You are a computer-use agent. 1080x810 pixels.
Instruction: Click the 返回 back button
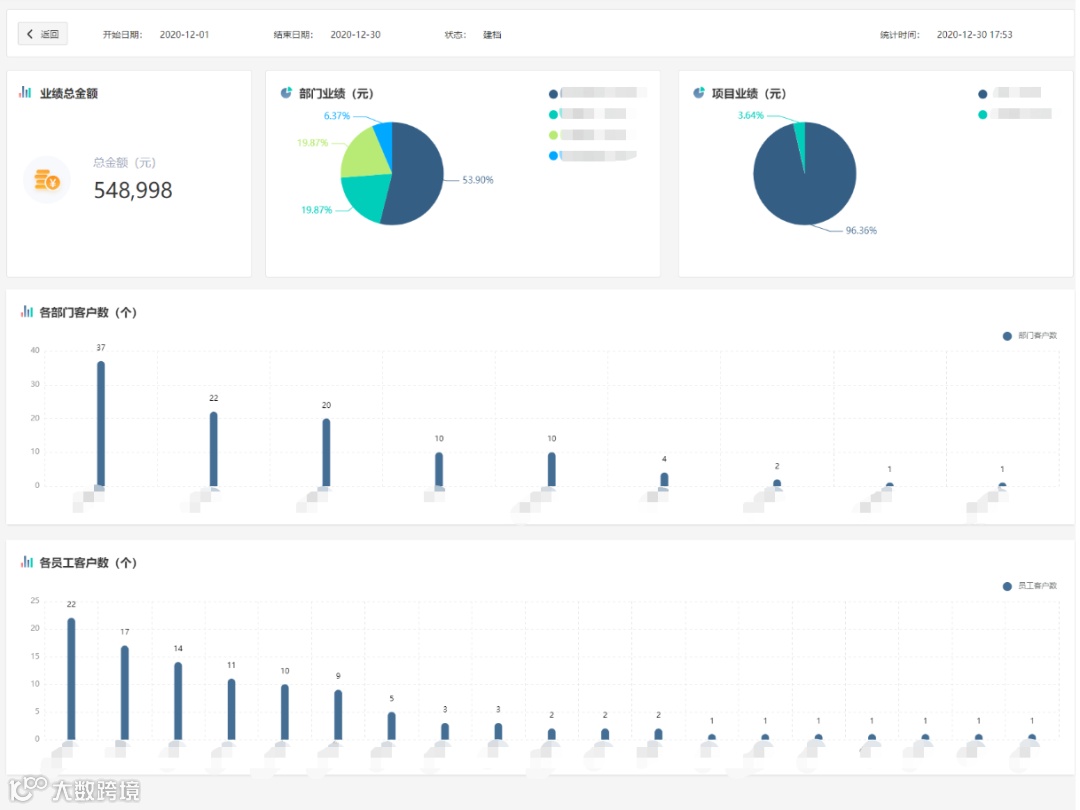point(43,34)
